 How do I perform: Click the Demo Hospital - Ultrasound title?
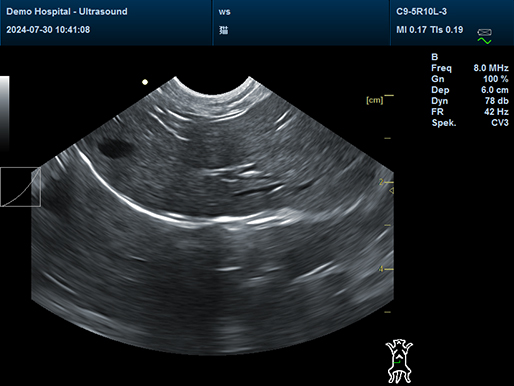[x=67, y=12]
